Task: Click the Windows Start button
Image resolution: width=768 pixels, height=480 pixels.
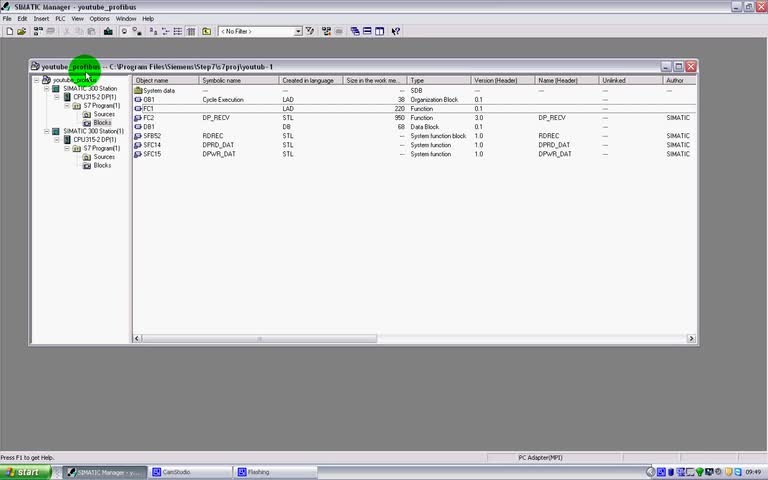Action: pyautogui.click(x=25, y=472)
